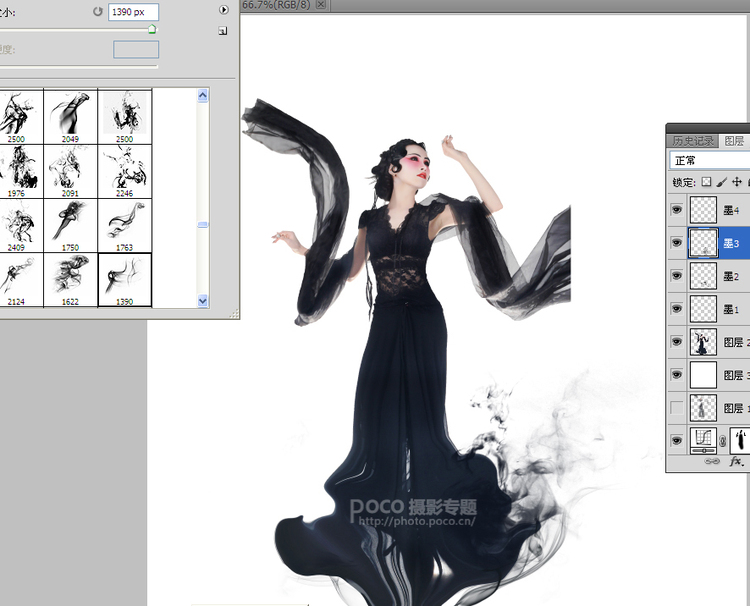Screen dimensions: 750x606
Task: Select the 图层 1 layer thumbnail
Action: pos(703,408)
